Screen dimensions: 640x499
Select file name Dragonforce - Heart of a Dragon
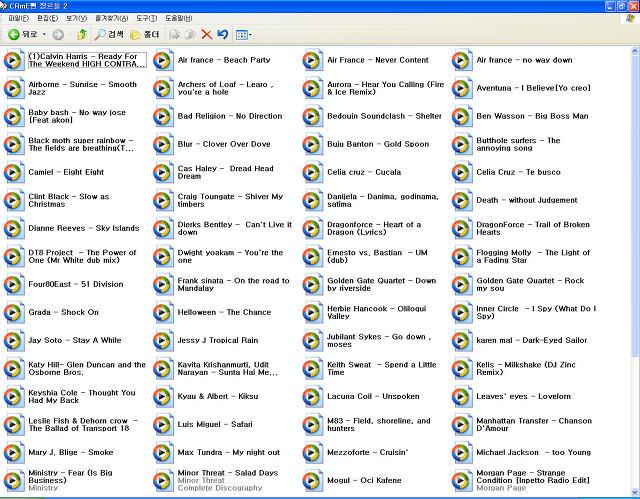(374, 228)
